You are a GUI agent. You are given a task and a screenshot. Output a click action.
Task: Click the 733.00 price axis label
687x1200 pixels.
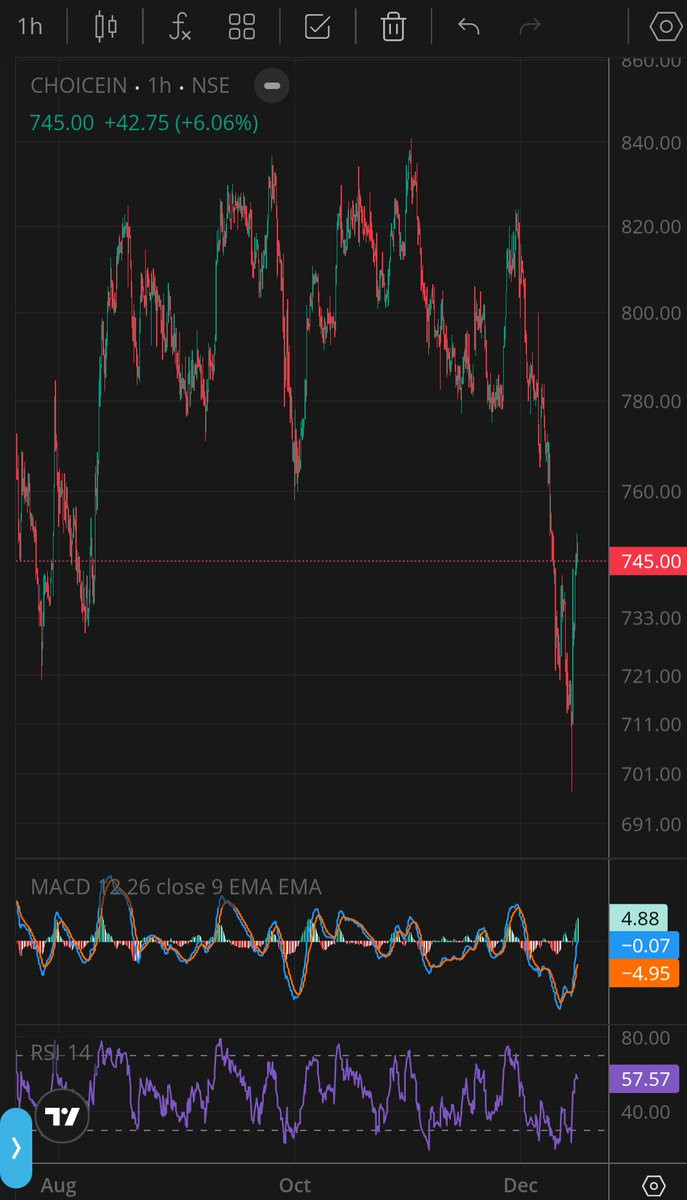[x=649, y=618]
